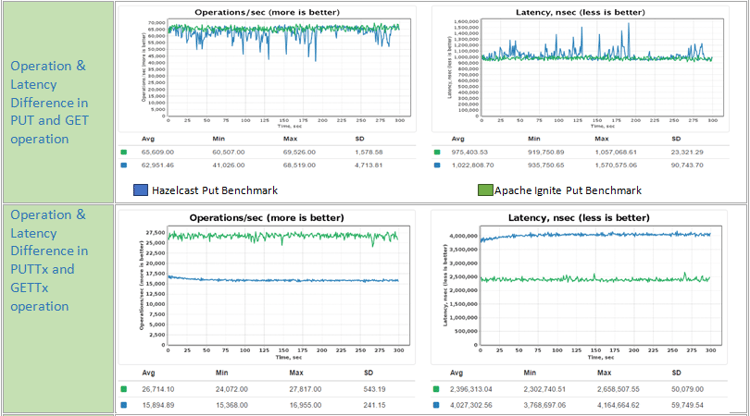This screenshot has height=416, width=750.
Task: Click the PUTTx and GETTx operation row heading
Action: point(49,260)
